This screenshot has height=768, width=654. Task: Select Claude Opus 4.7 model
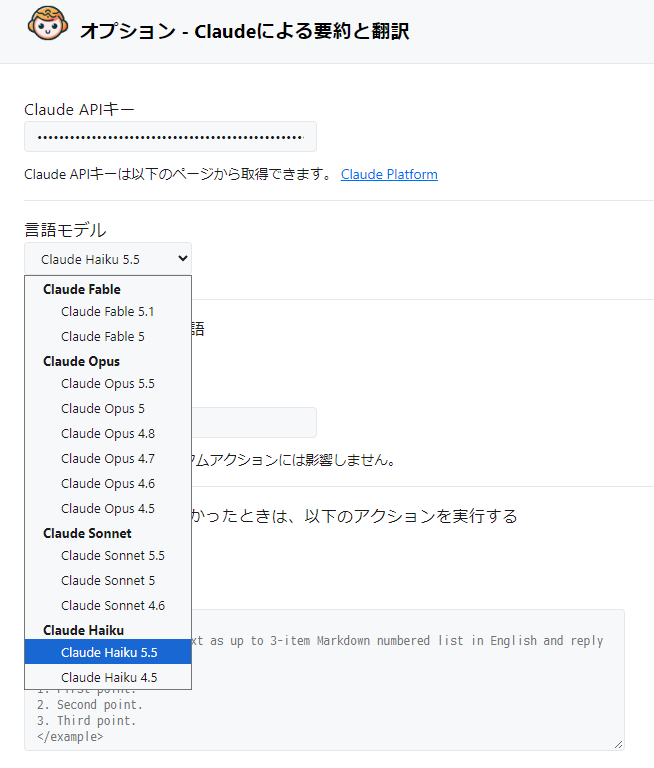[108, 458]
